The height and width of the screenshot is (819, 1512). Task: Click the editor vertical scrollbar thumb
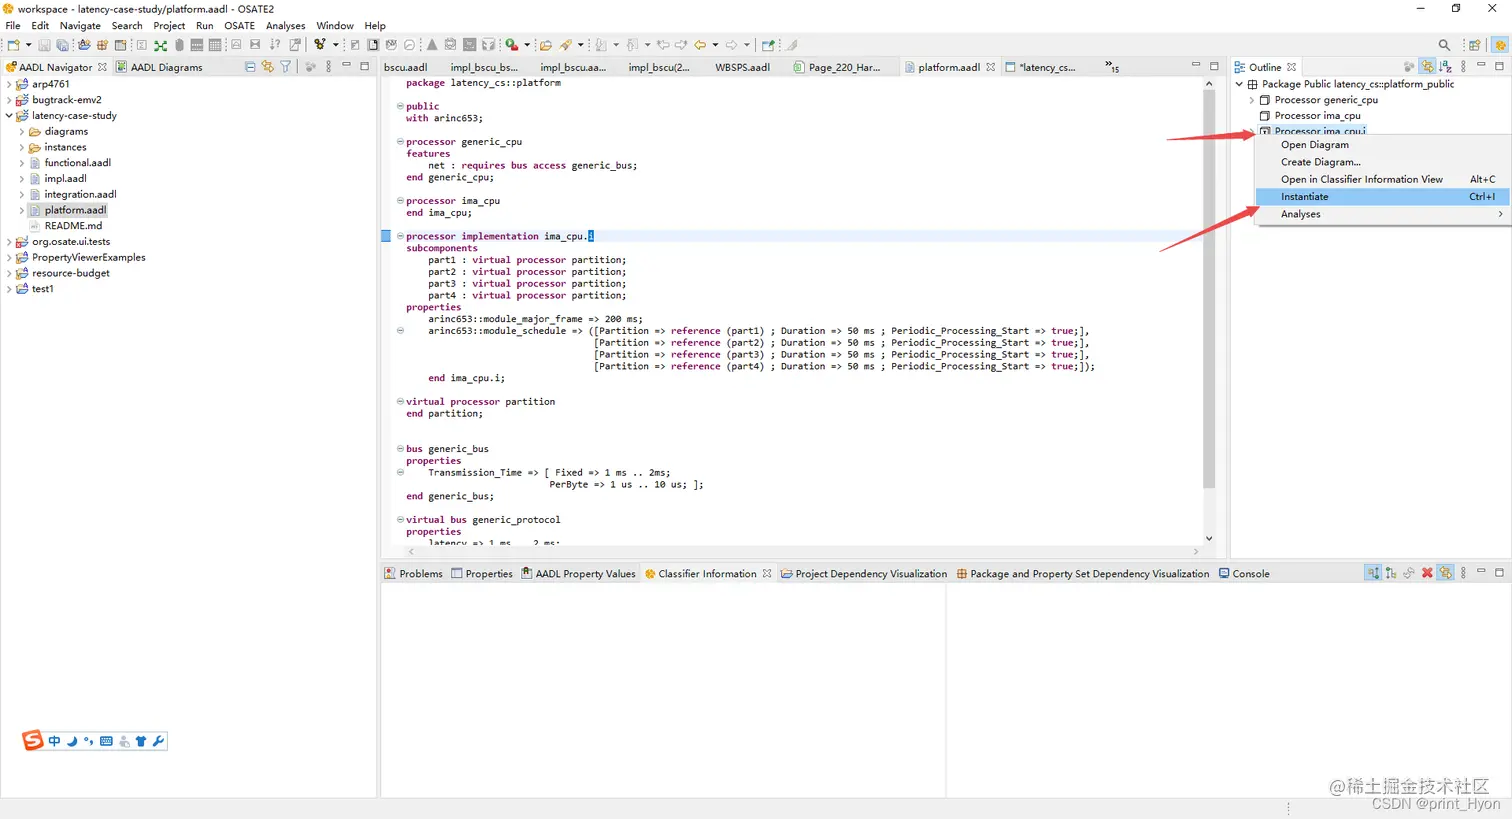(1209, 290)
